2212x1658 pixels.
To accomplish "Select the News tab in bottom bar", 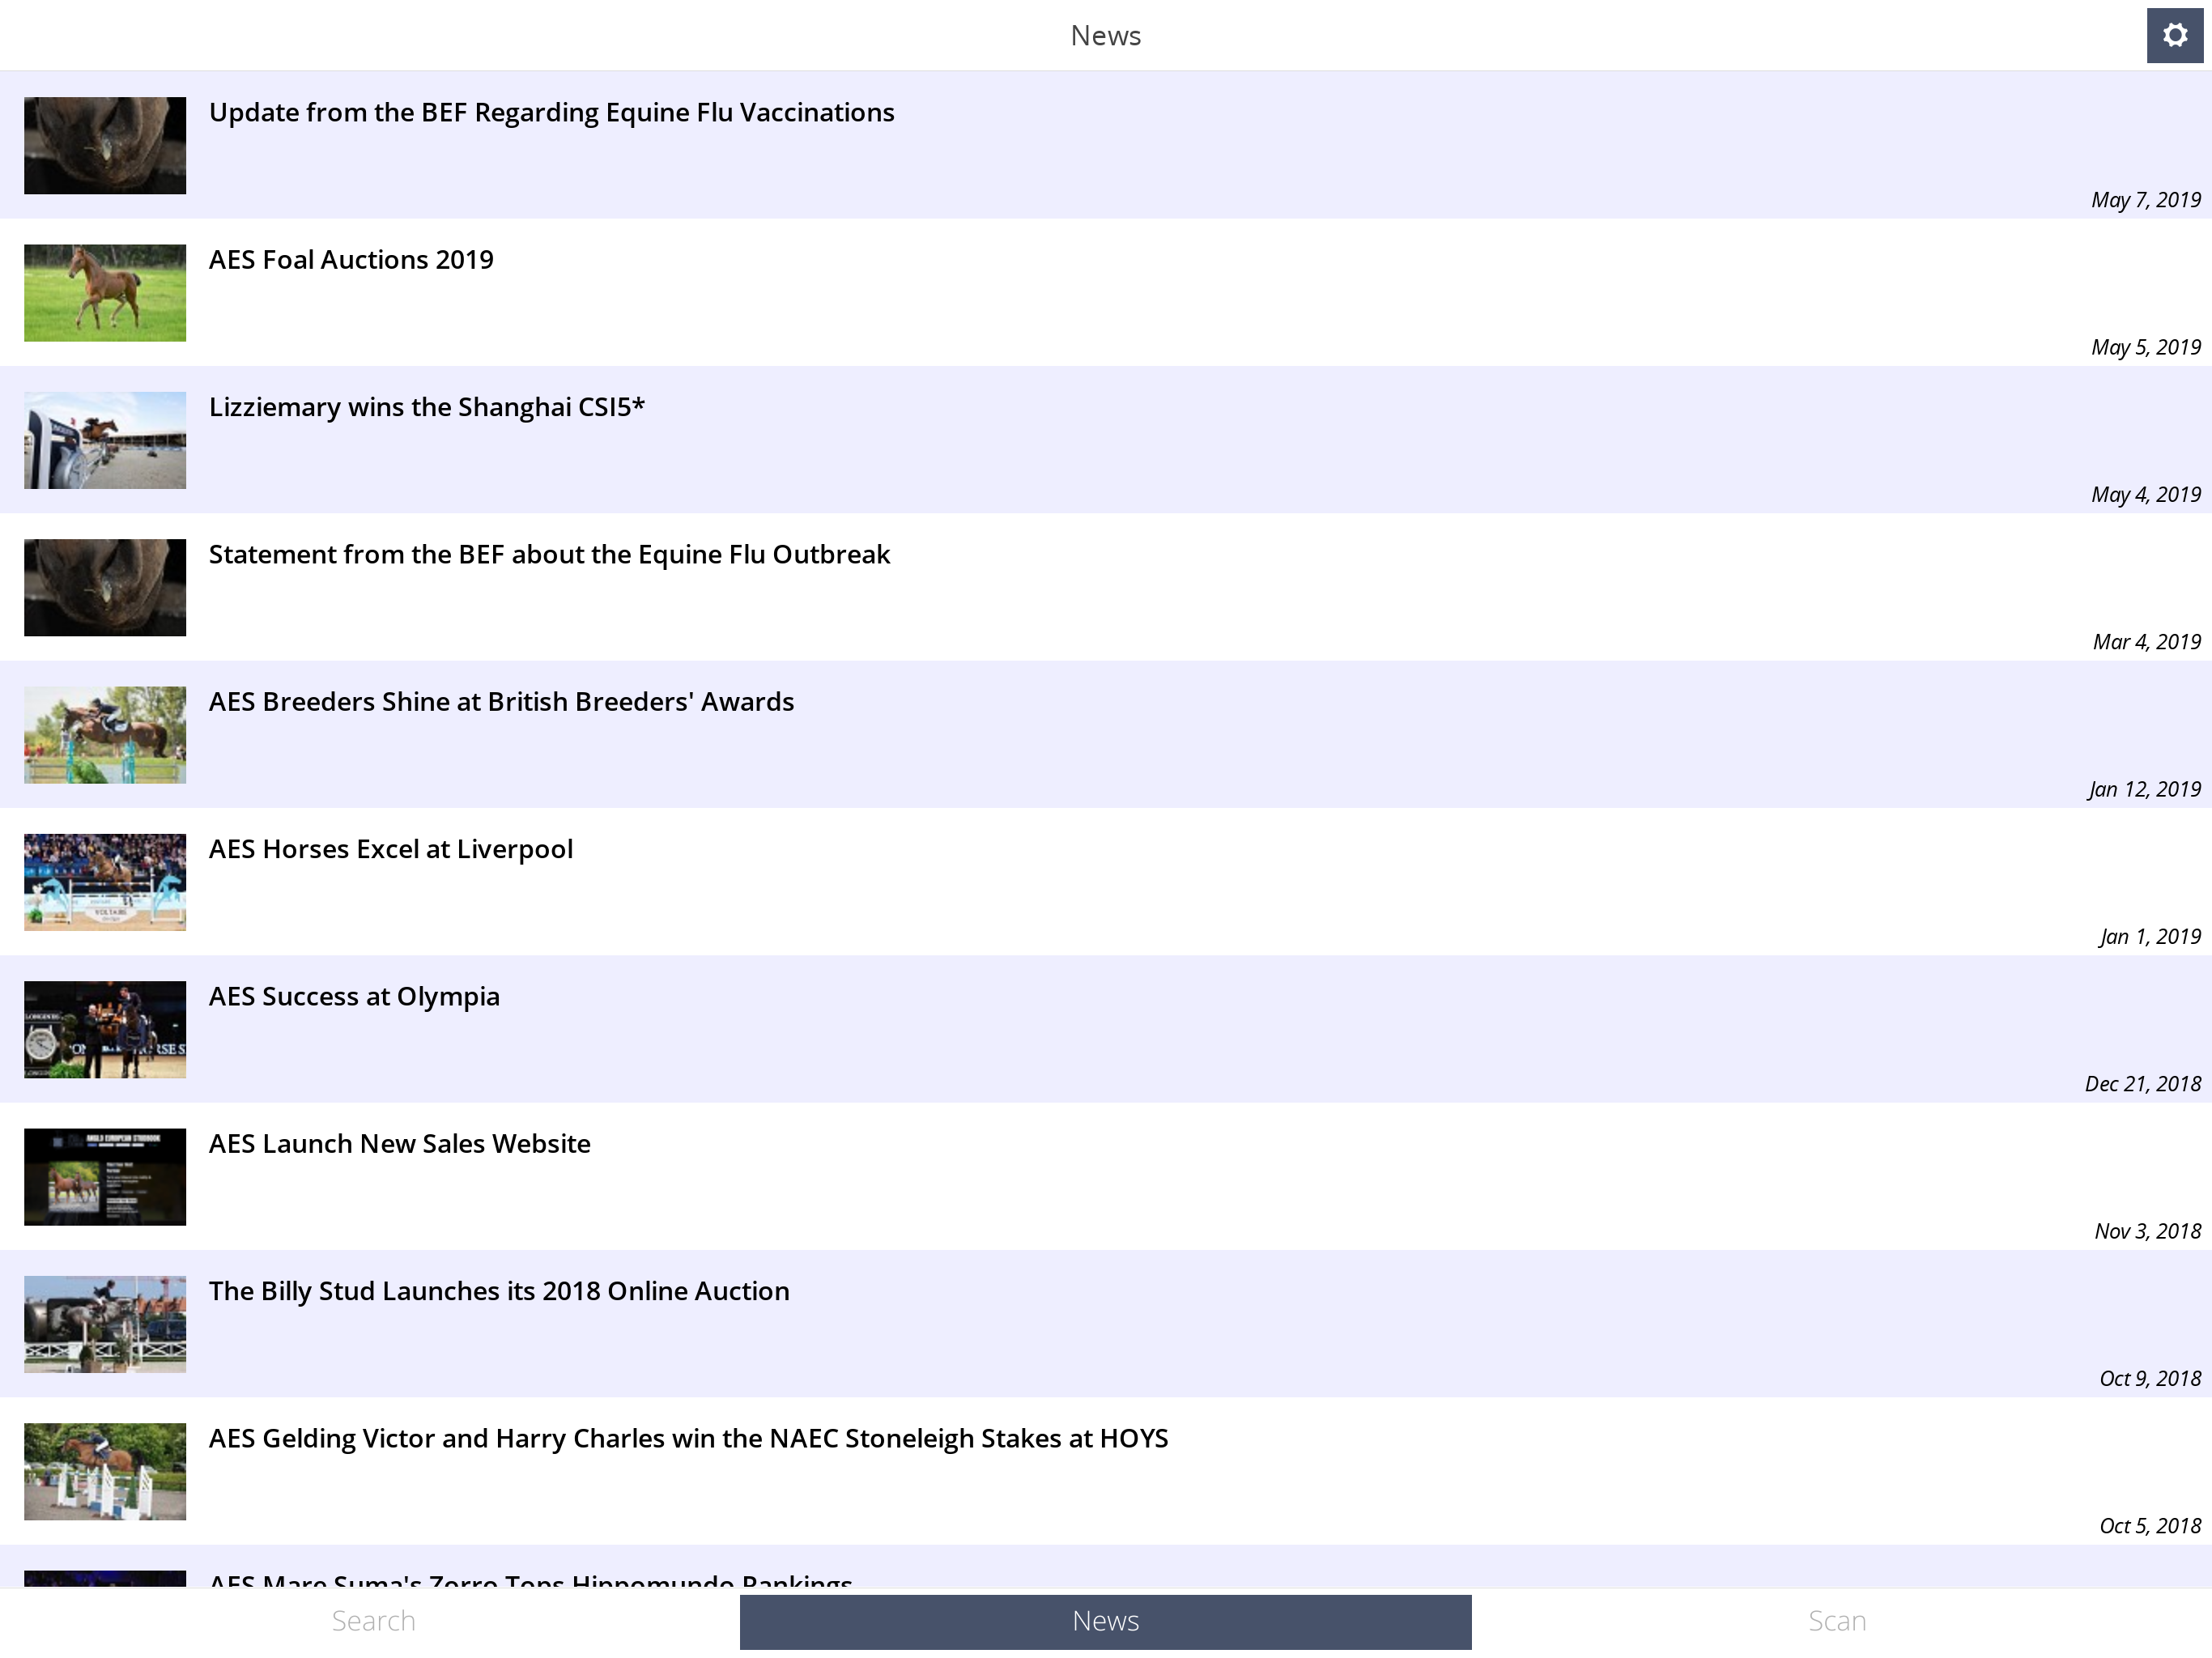I will click(x=1105, y=1621).
